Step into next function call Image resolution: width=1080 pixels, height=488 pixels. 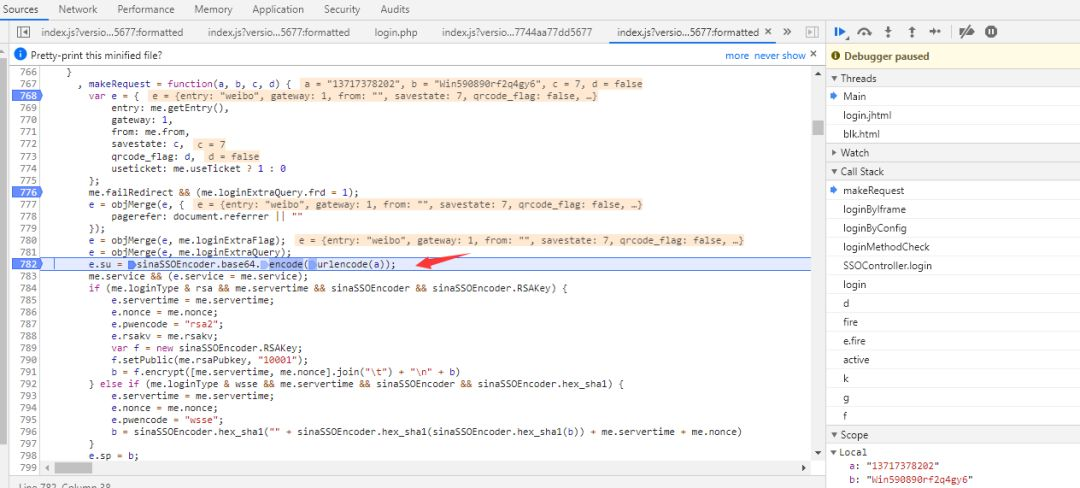point(889,32)
